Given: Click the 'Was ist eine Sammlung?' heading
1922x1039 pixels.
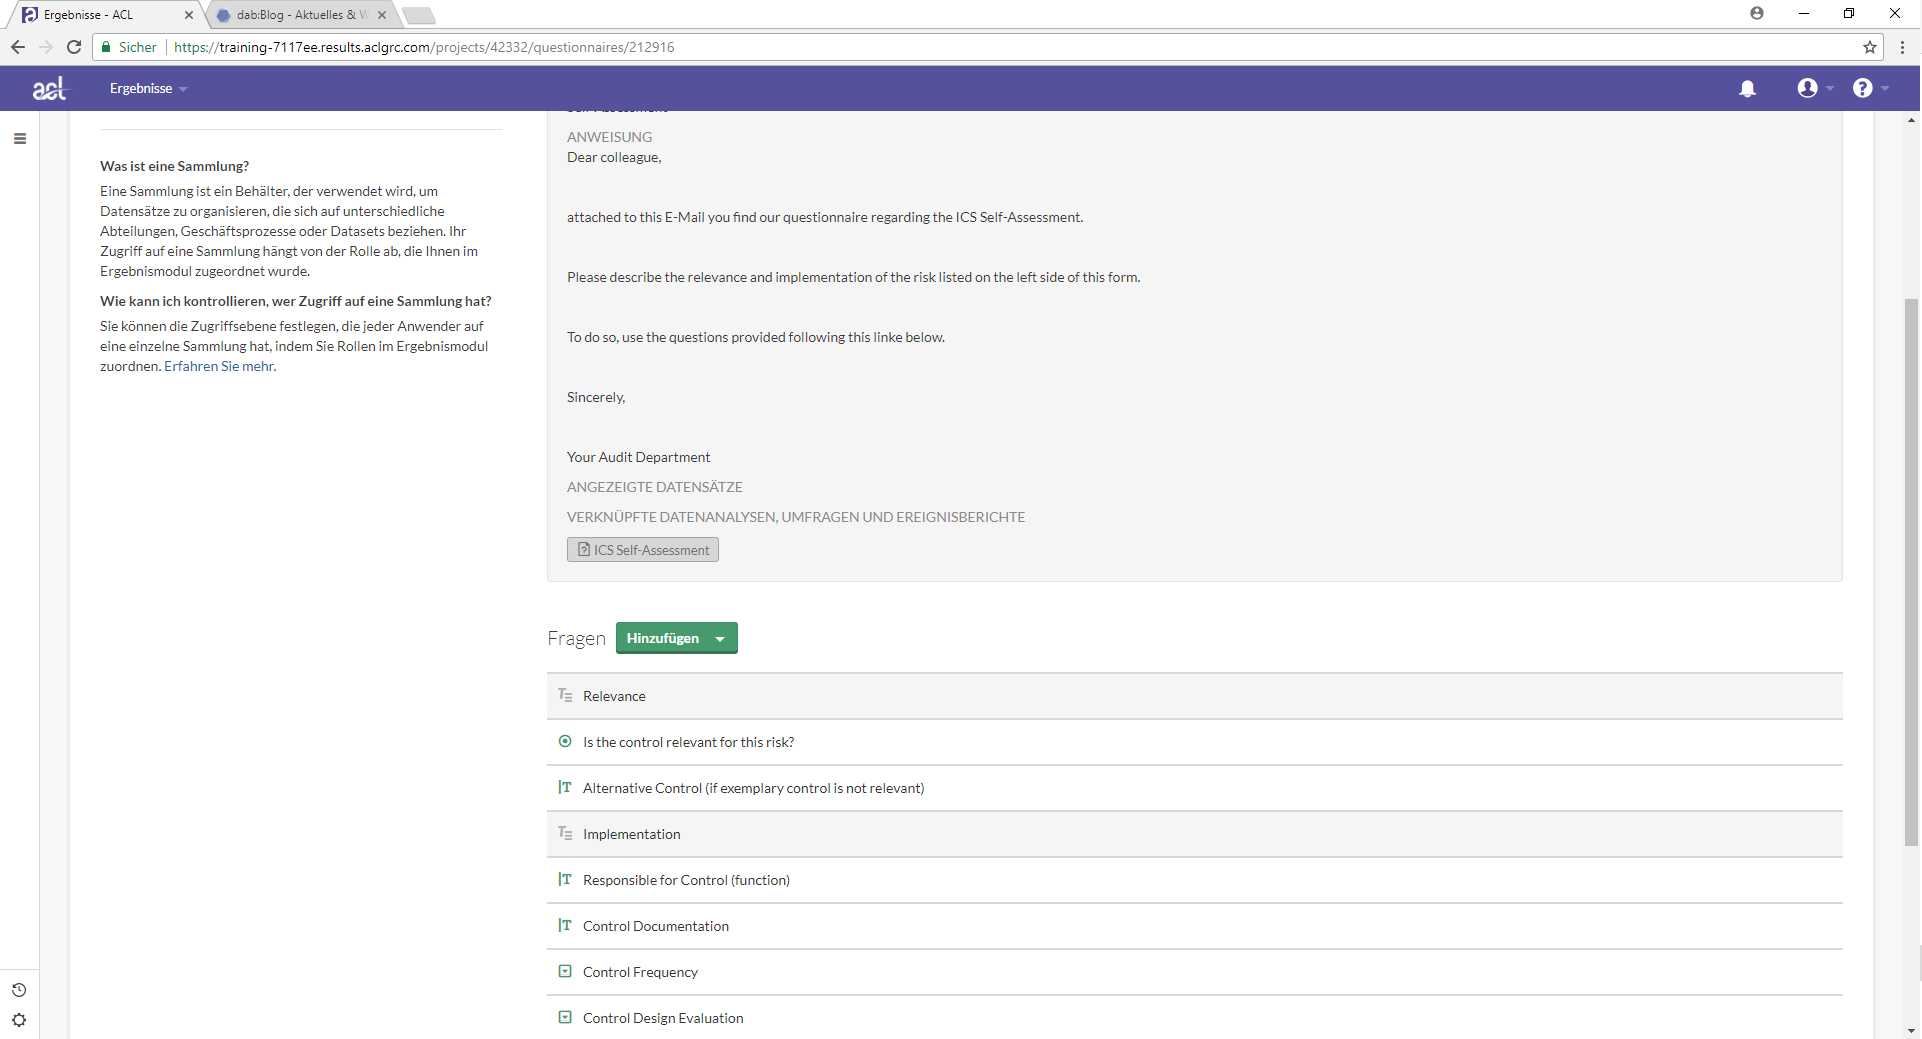Looking at the screenshot, I should click(174, 166).
